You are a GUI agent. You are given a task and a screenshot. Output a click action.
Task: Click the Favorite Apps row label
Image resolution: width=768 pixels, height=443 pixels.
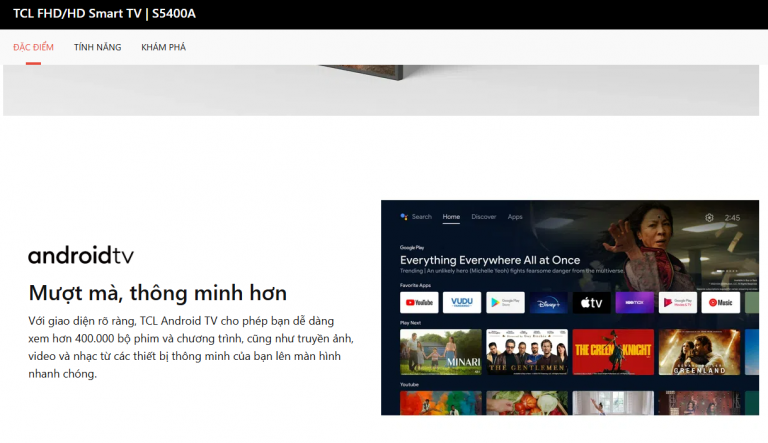(415, 285)
